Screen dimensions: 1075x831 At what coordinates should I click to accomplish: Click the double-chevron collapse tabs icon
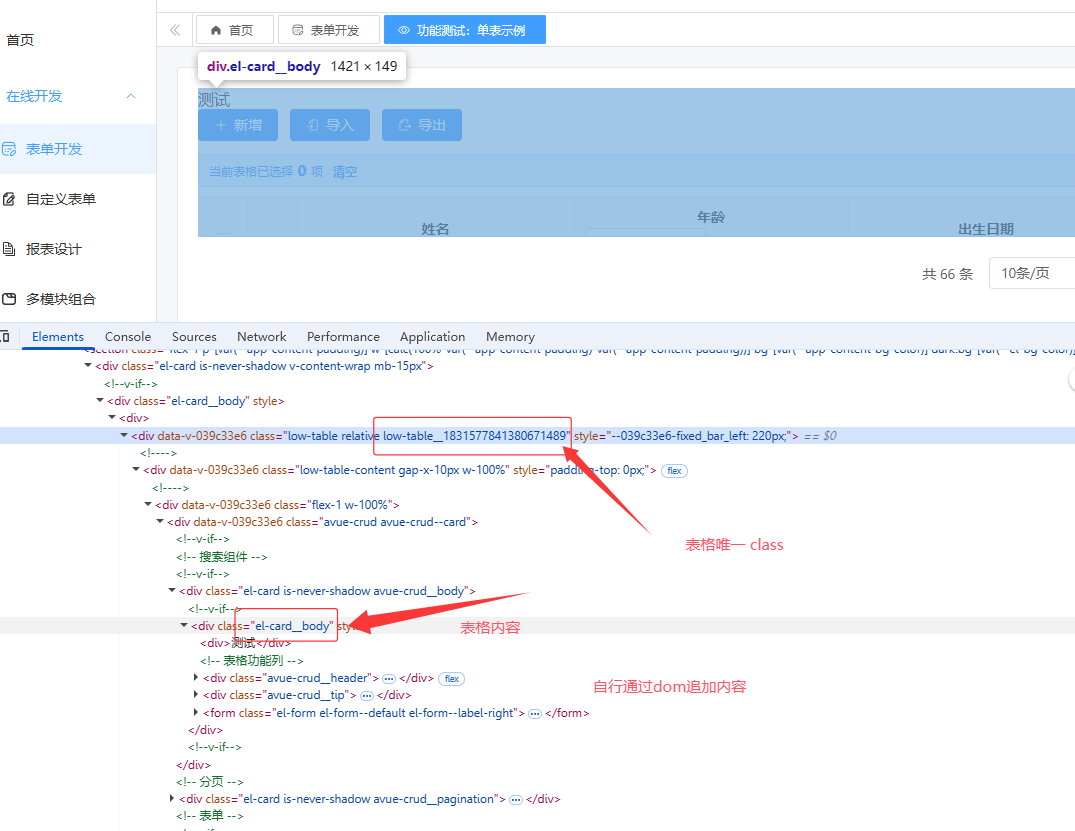(x=175, y=30)
